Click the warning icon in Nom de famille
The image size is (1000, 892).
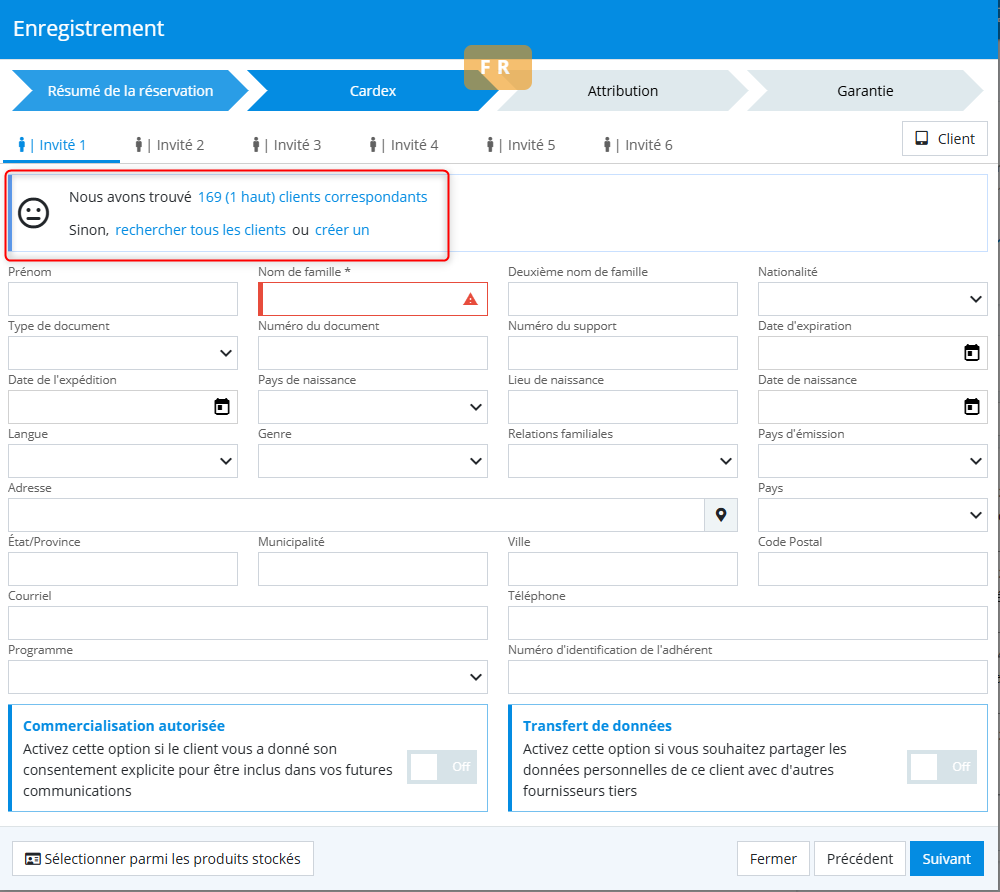(x=470, y=299)
